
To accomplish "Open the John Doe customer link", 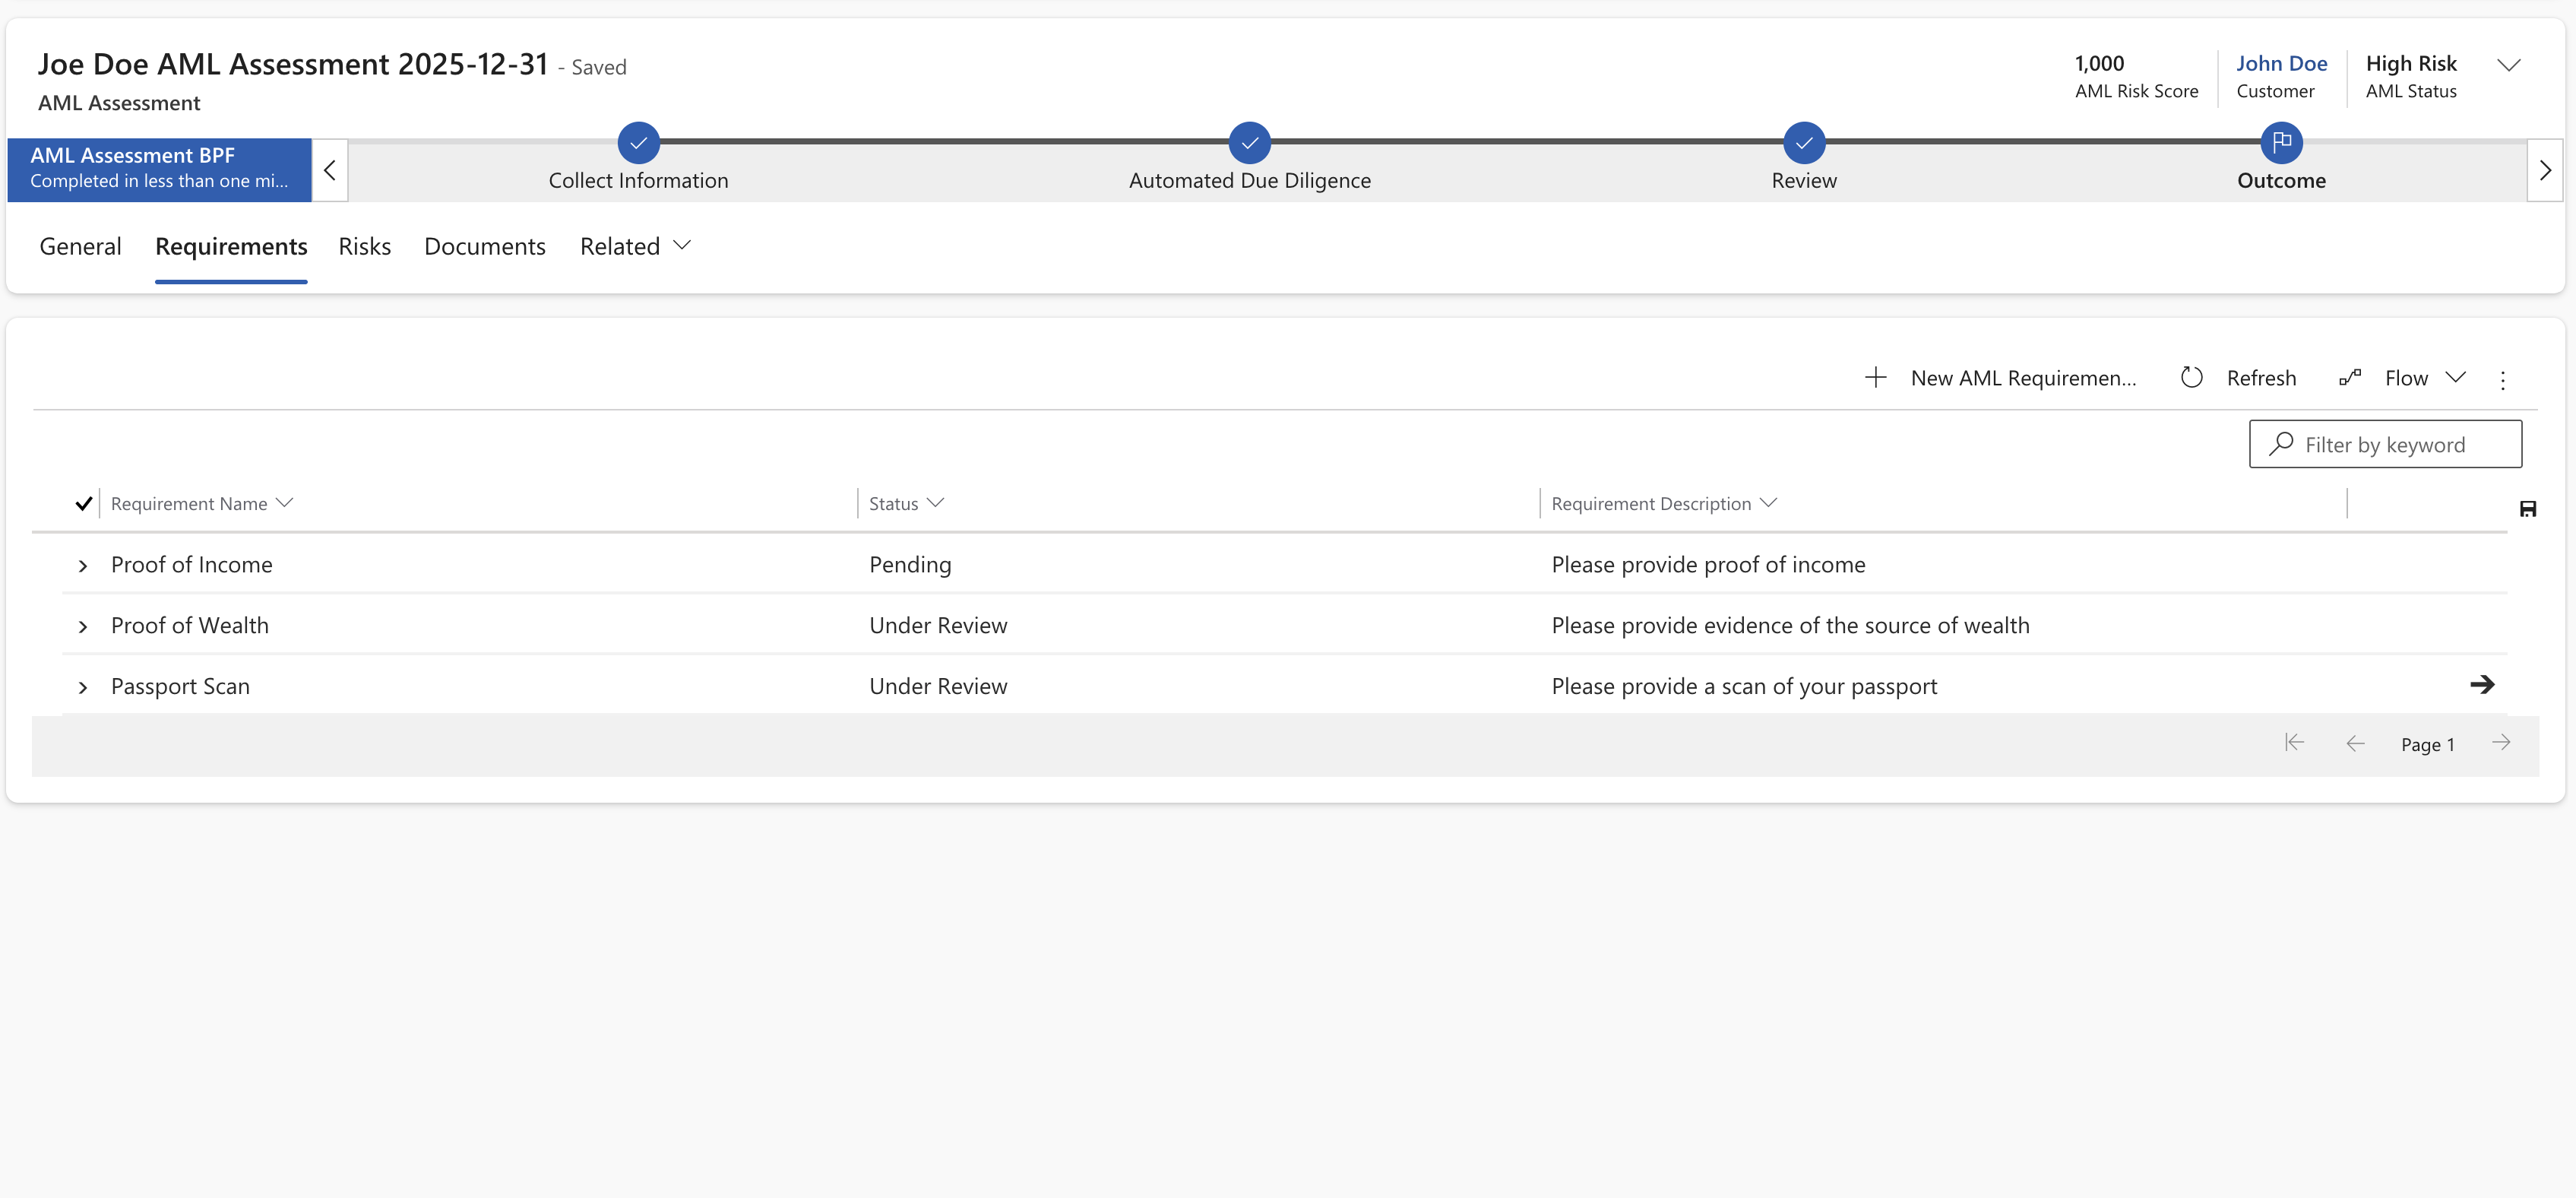I will [x=2282, y=62].
